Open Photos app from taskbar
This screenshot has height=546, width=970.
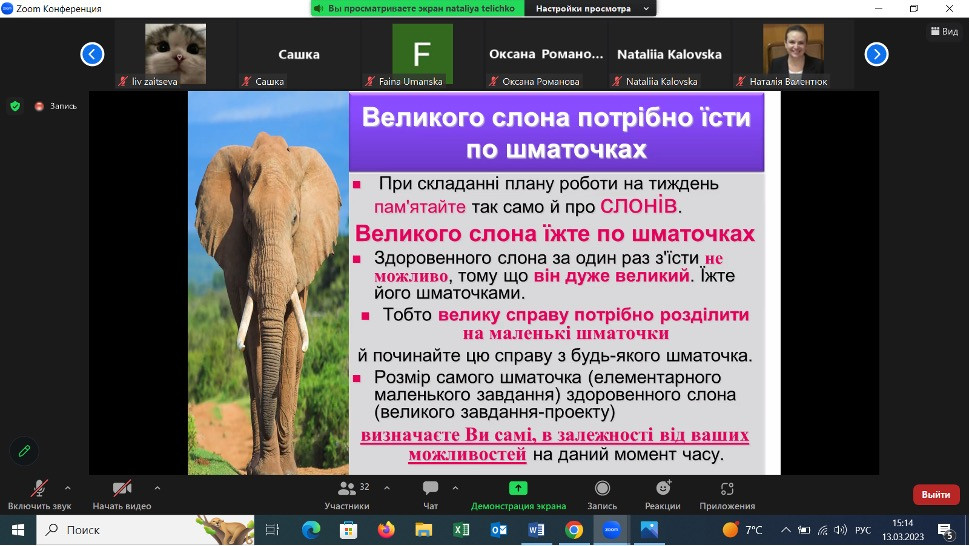649,530
